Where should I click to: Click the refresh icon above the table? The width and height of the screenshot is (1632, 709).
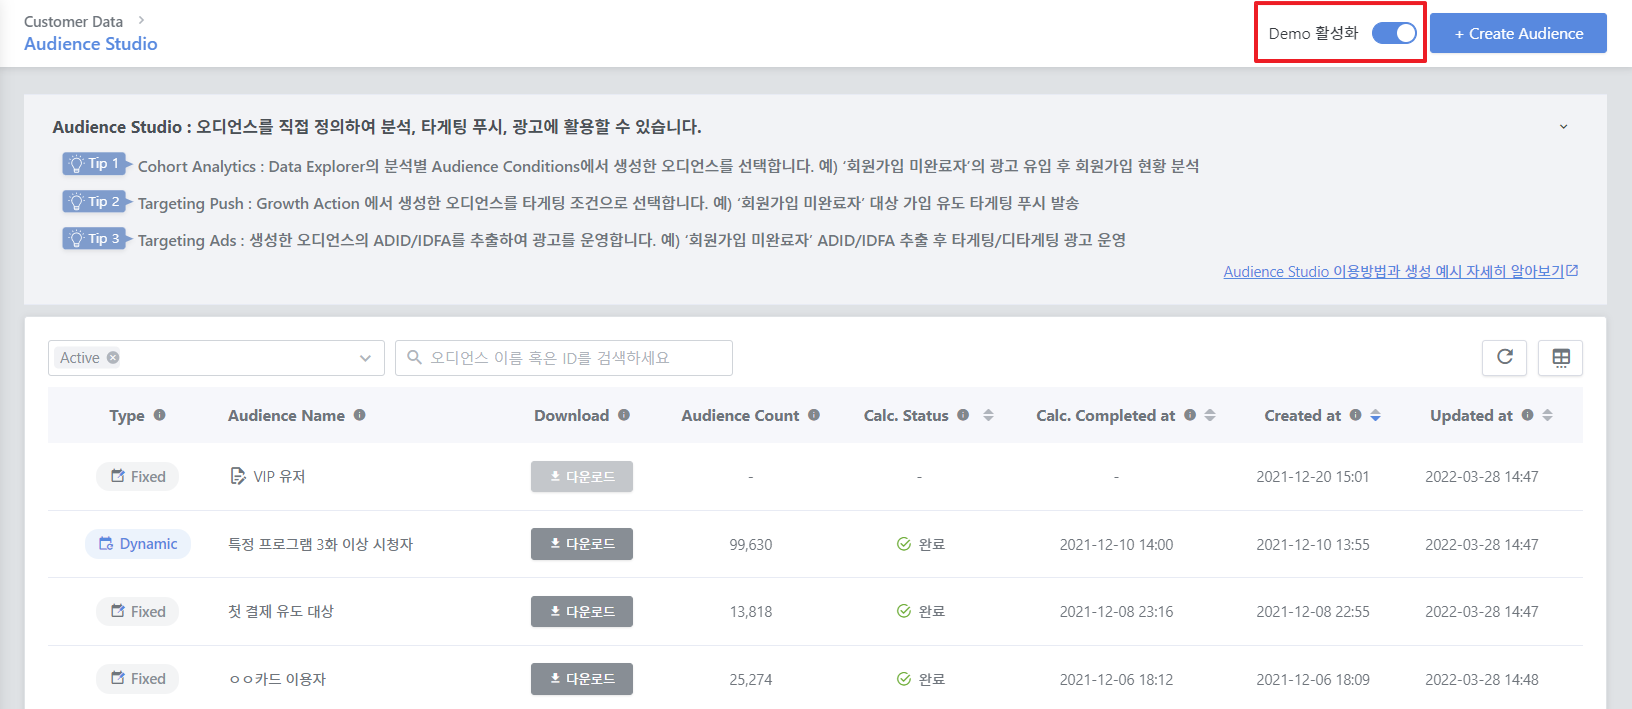1504,357
